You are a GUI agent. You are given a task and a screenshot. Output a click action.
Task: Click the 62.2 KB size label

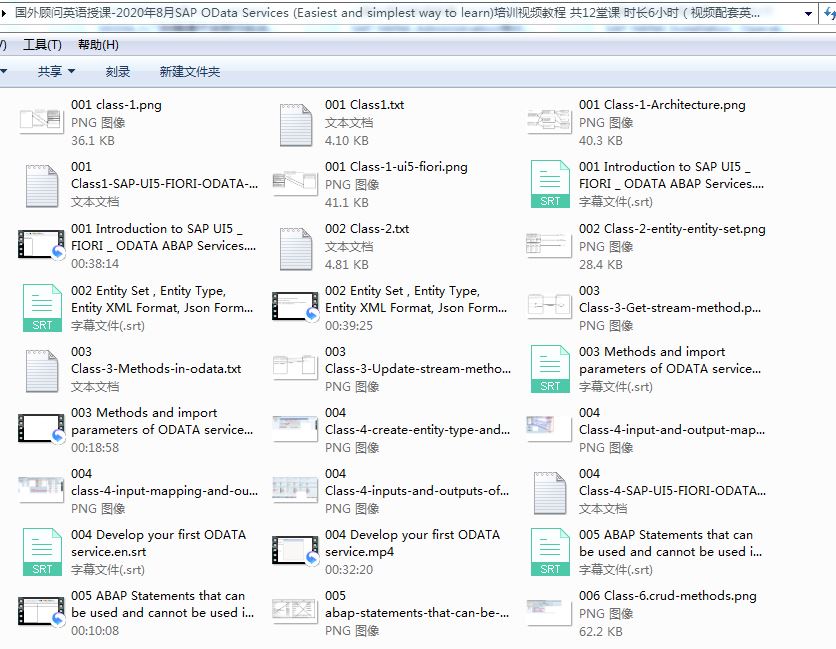pyautogui.click(x=601, y=632)
